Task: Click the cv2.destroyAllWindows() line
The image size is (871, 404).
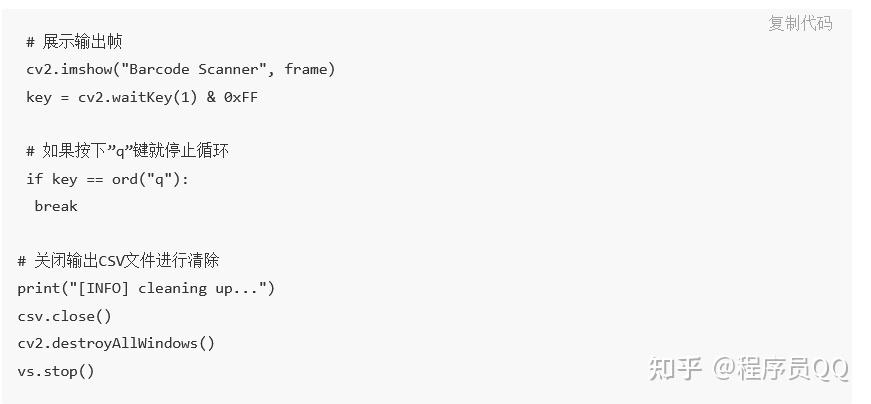Action: point(116,343)
